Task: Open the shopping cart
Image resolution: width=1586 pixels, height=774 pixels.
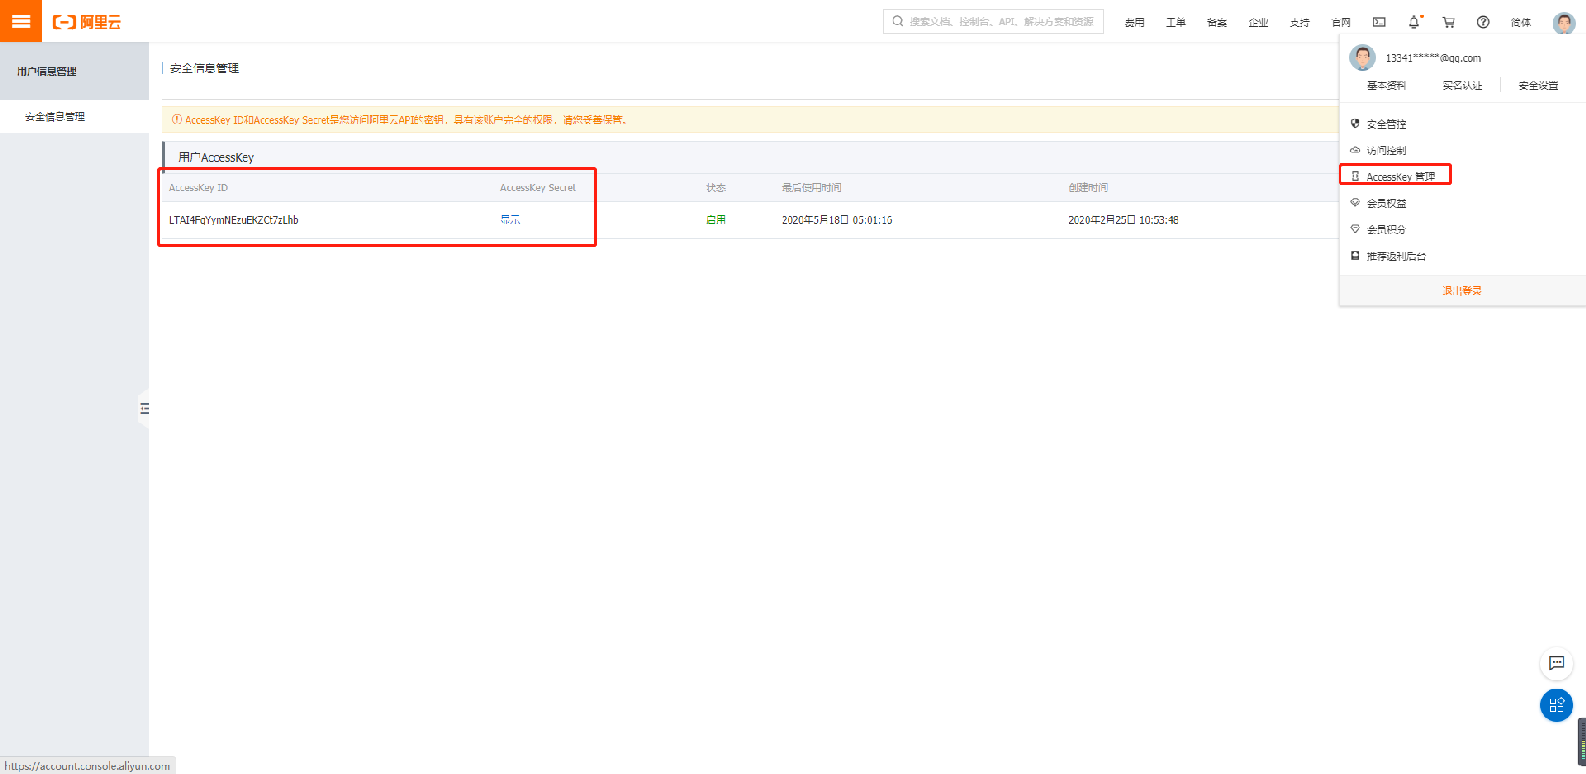Action: [x=1448, y=22]
